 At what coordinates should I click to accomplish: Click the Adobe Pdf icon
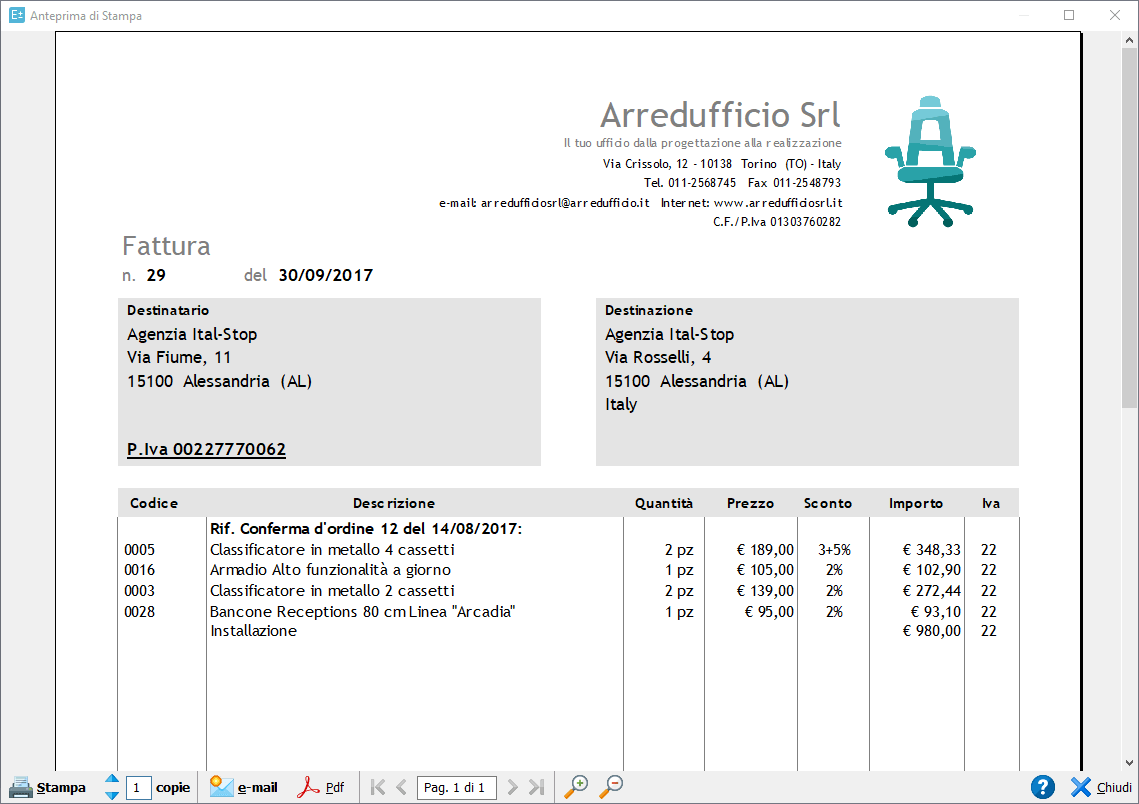point(308,787)
